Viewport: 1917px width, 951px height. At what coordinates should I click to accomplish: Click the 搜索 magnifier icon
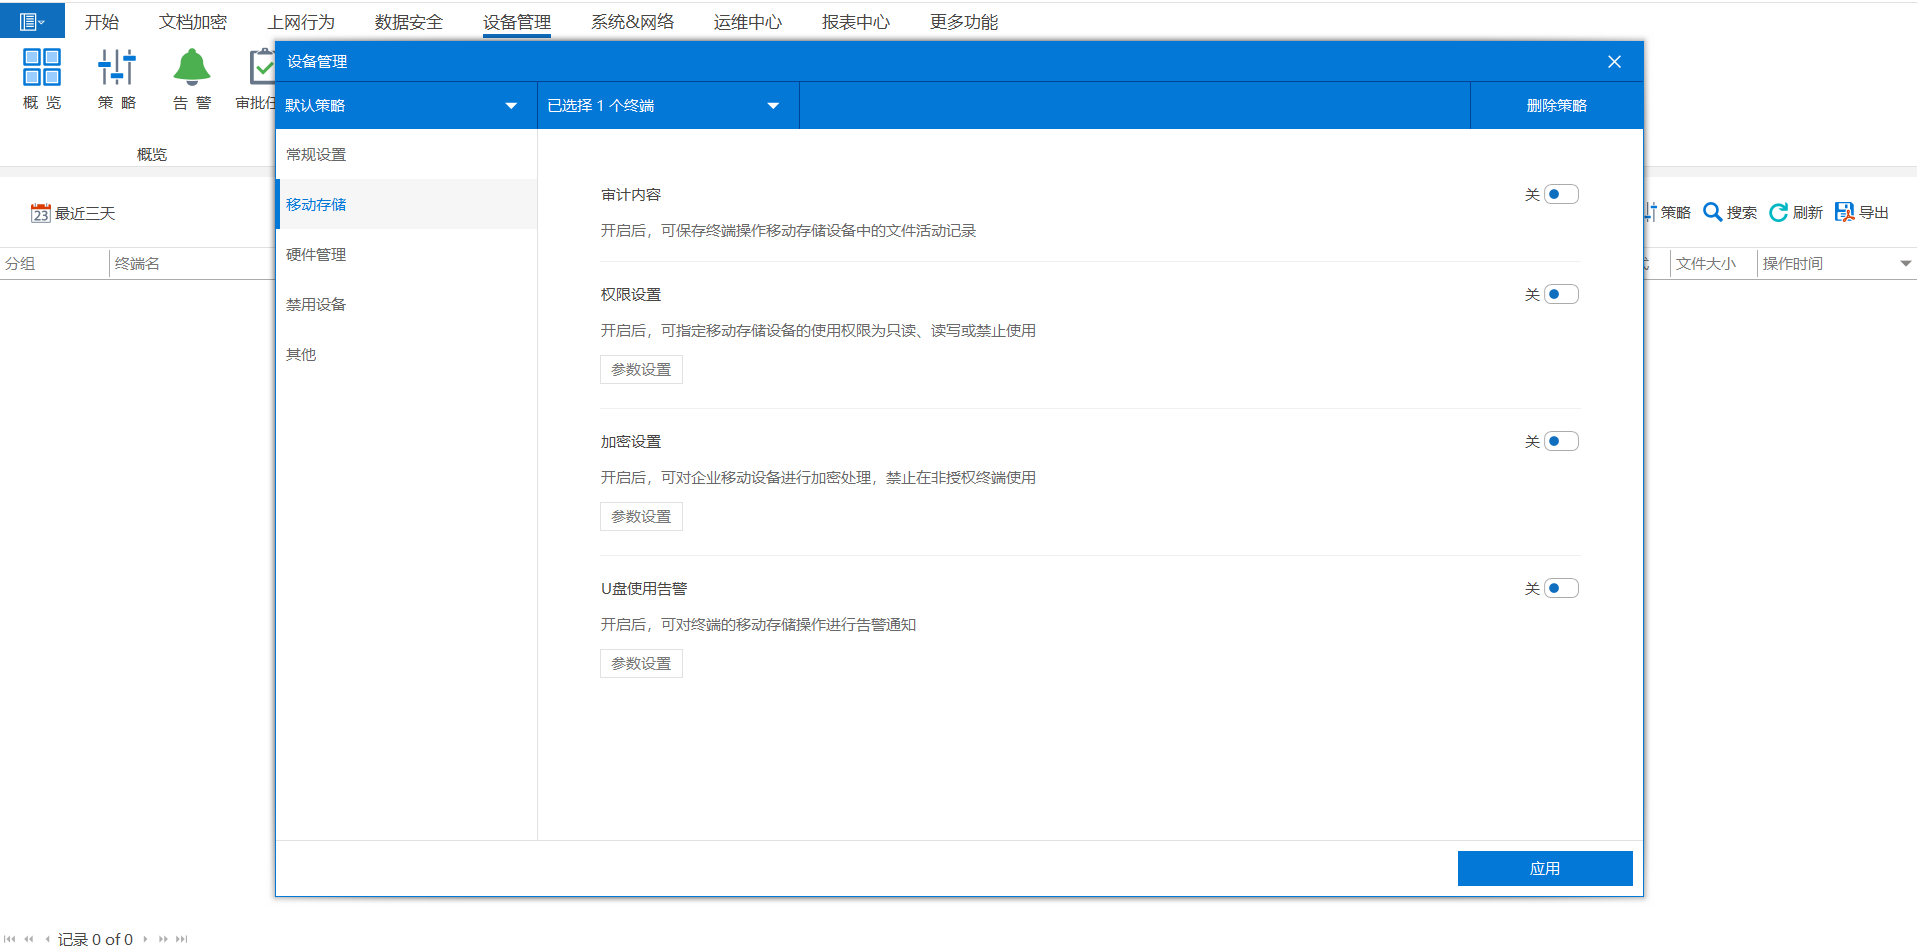(x=1712, y=212)
